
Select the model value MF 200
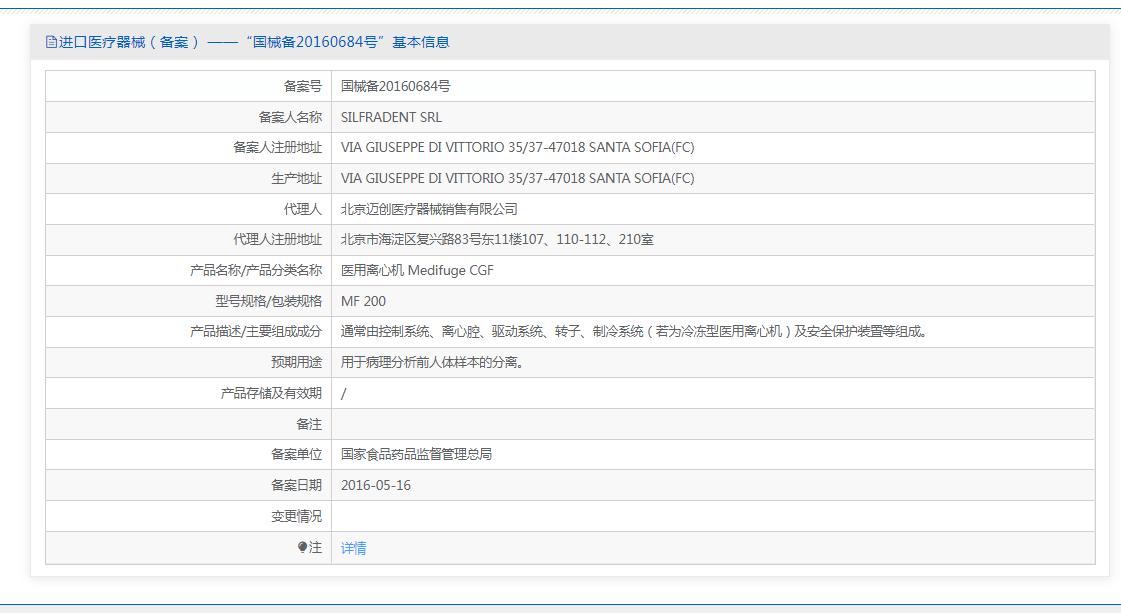(x=363, y=301)
